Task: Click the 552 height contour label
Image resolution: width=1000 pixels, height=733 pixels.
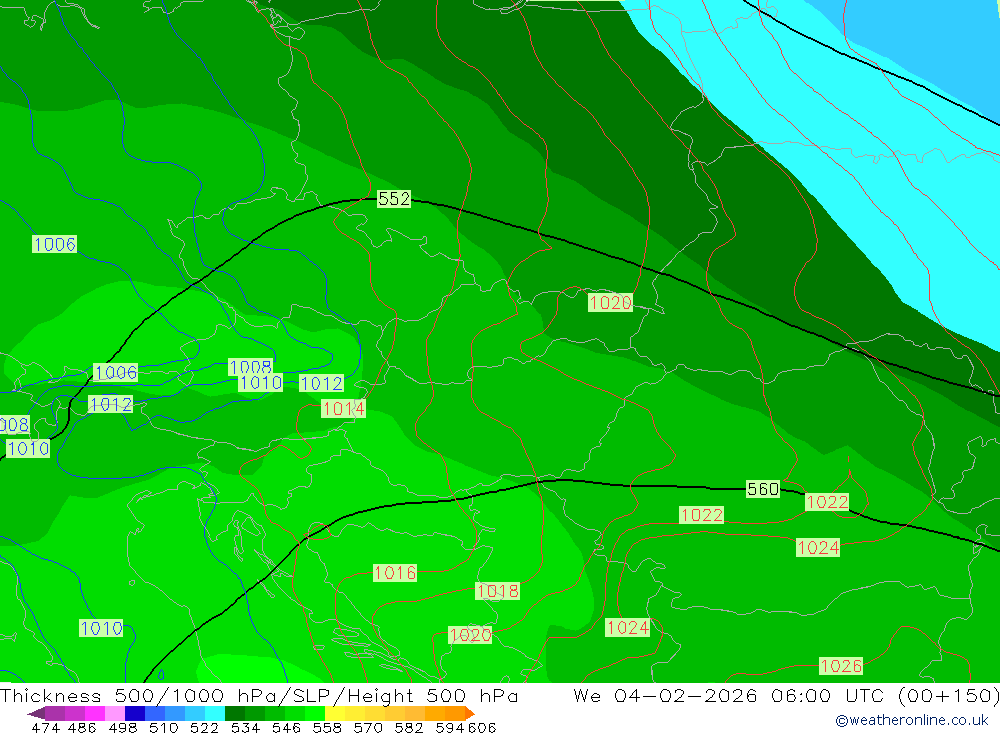Action: tap(394, 199)
